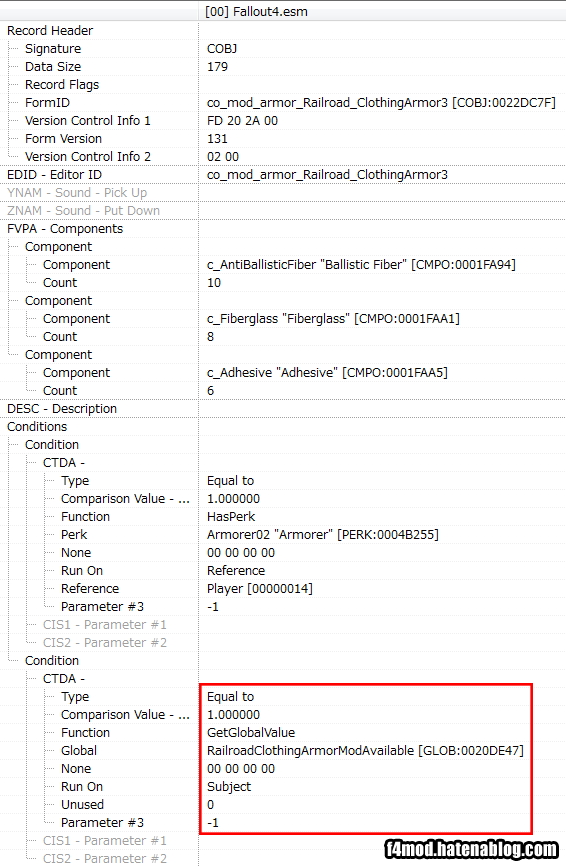Click the form version value 131
Viewport: 566px width, 867px height.
coord(217,138)
